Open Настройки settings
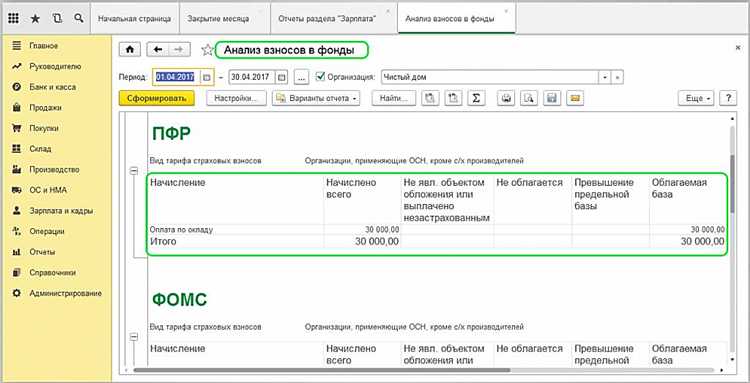The height and width of the screenshot is (383, 750). click(236, 98)
